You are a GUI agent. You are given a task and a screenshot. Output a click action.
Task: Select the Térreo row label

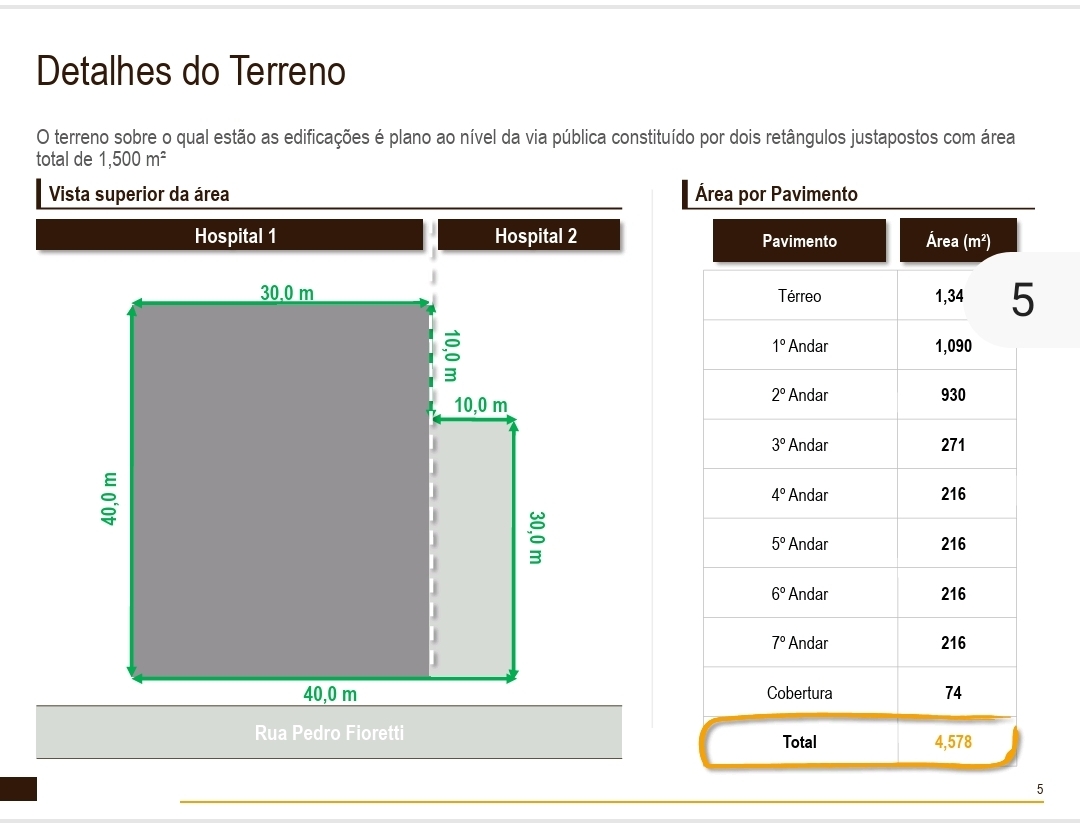[799, 296]
